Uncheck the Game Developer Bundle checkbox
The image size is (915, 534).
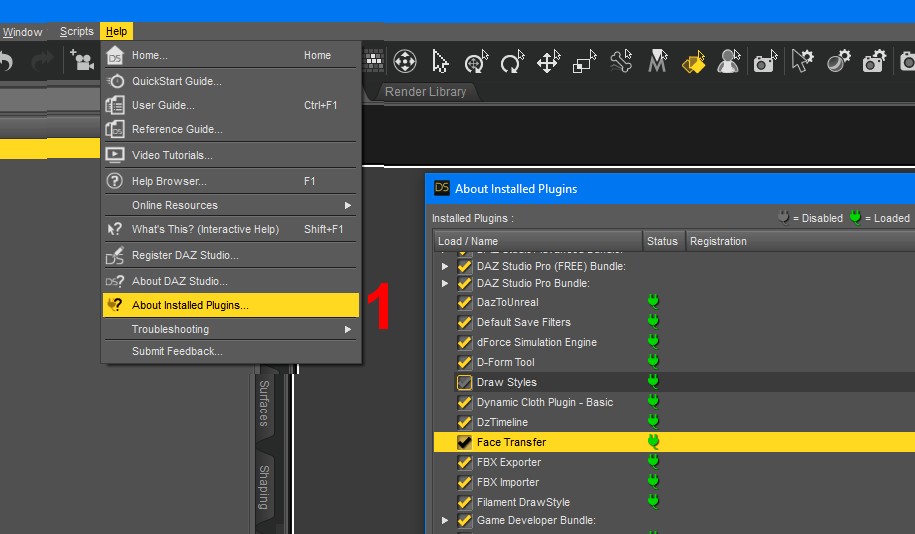pos(465,520)
